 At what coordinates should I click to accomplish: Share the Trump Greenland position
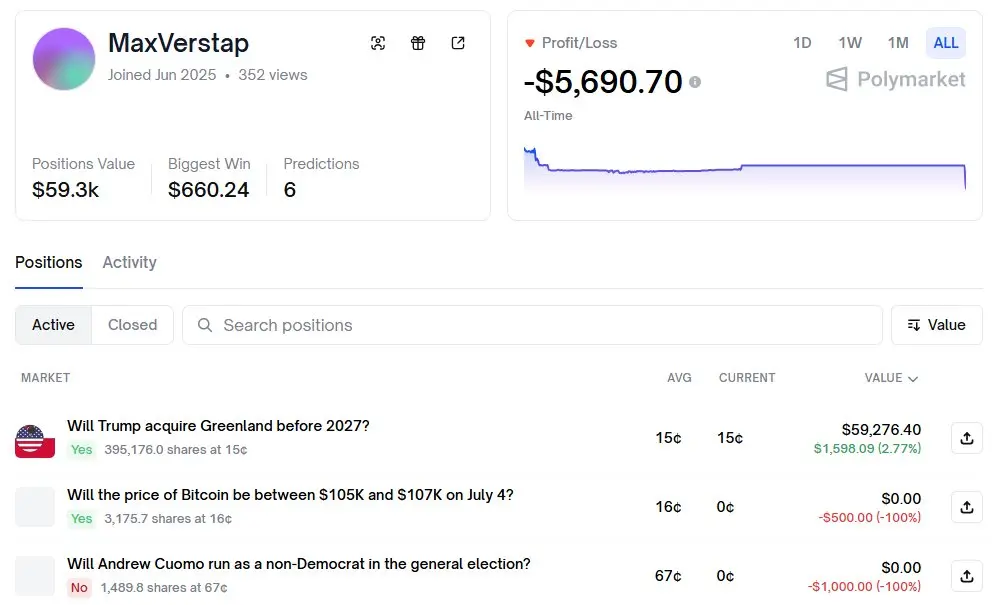click(966, 438)
